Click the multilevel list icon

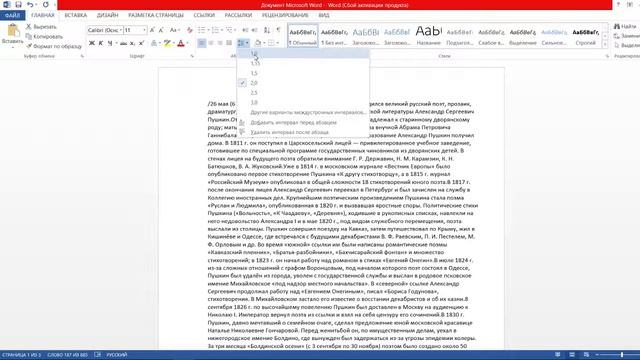tap(229, 30)
